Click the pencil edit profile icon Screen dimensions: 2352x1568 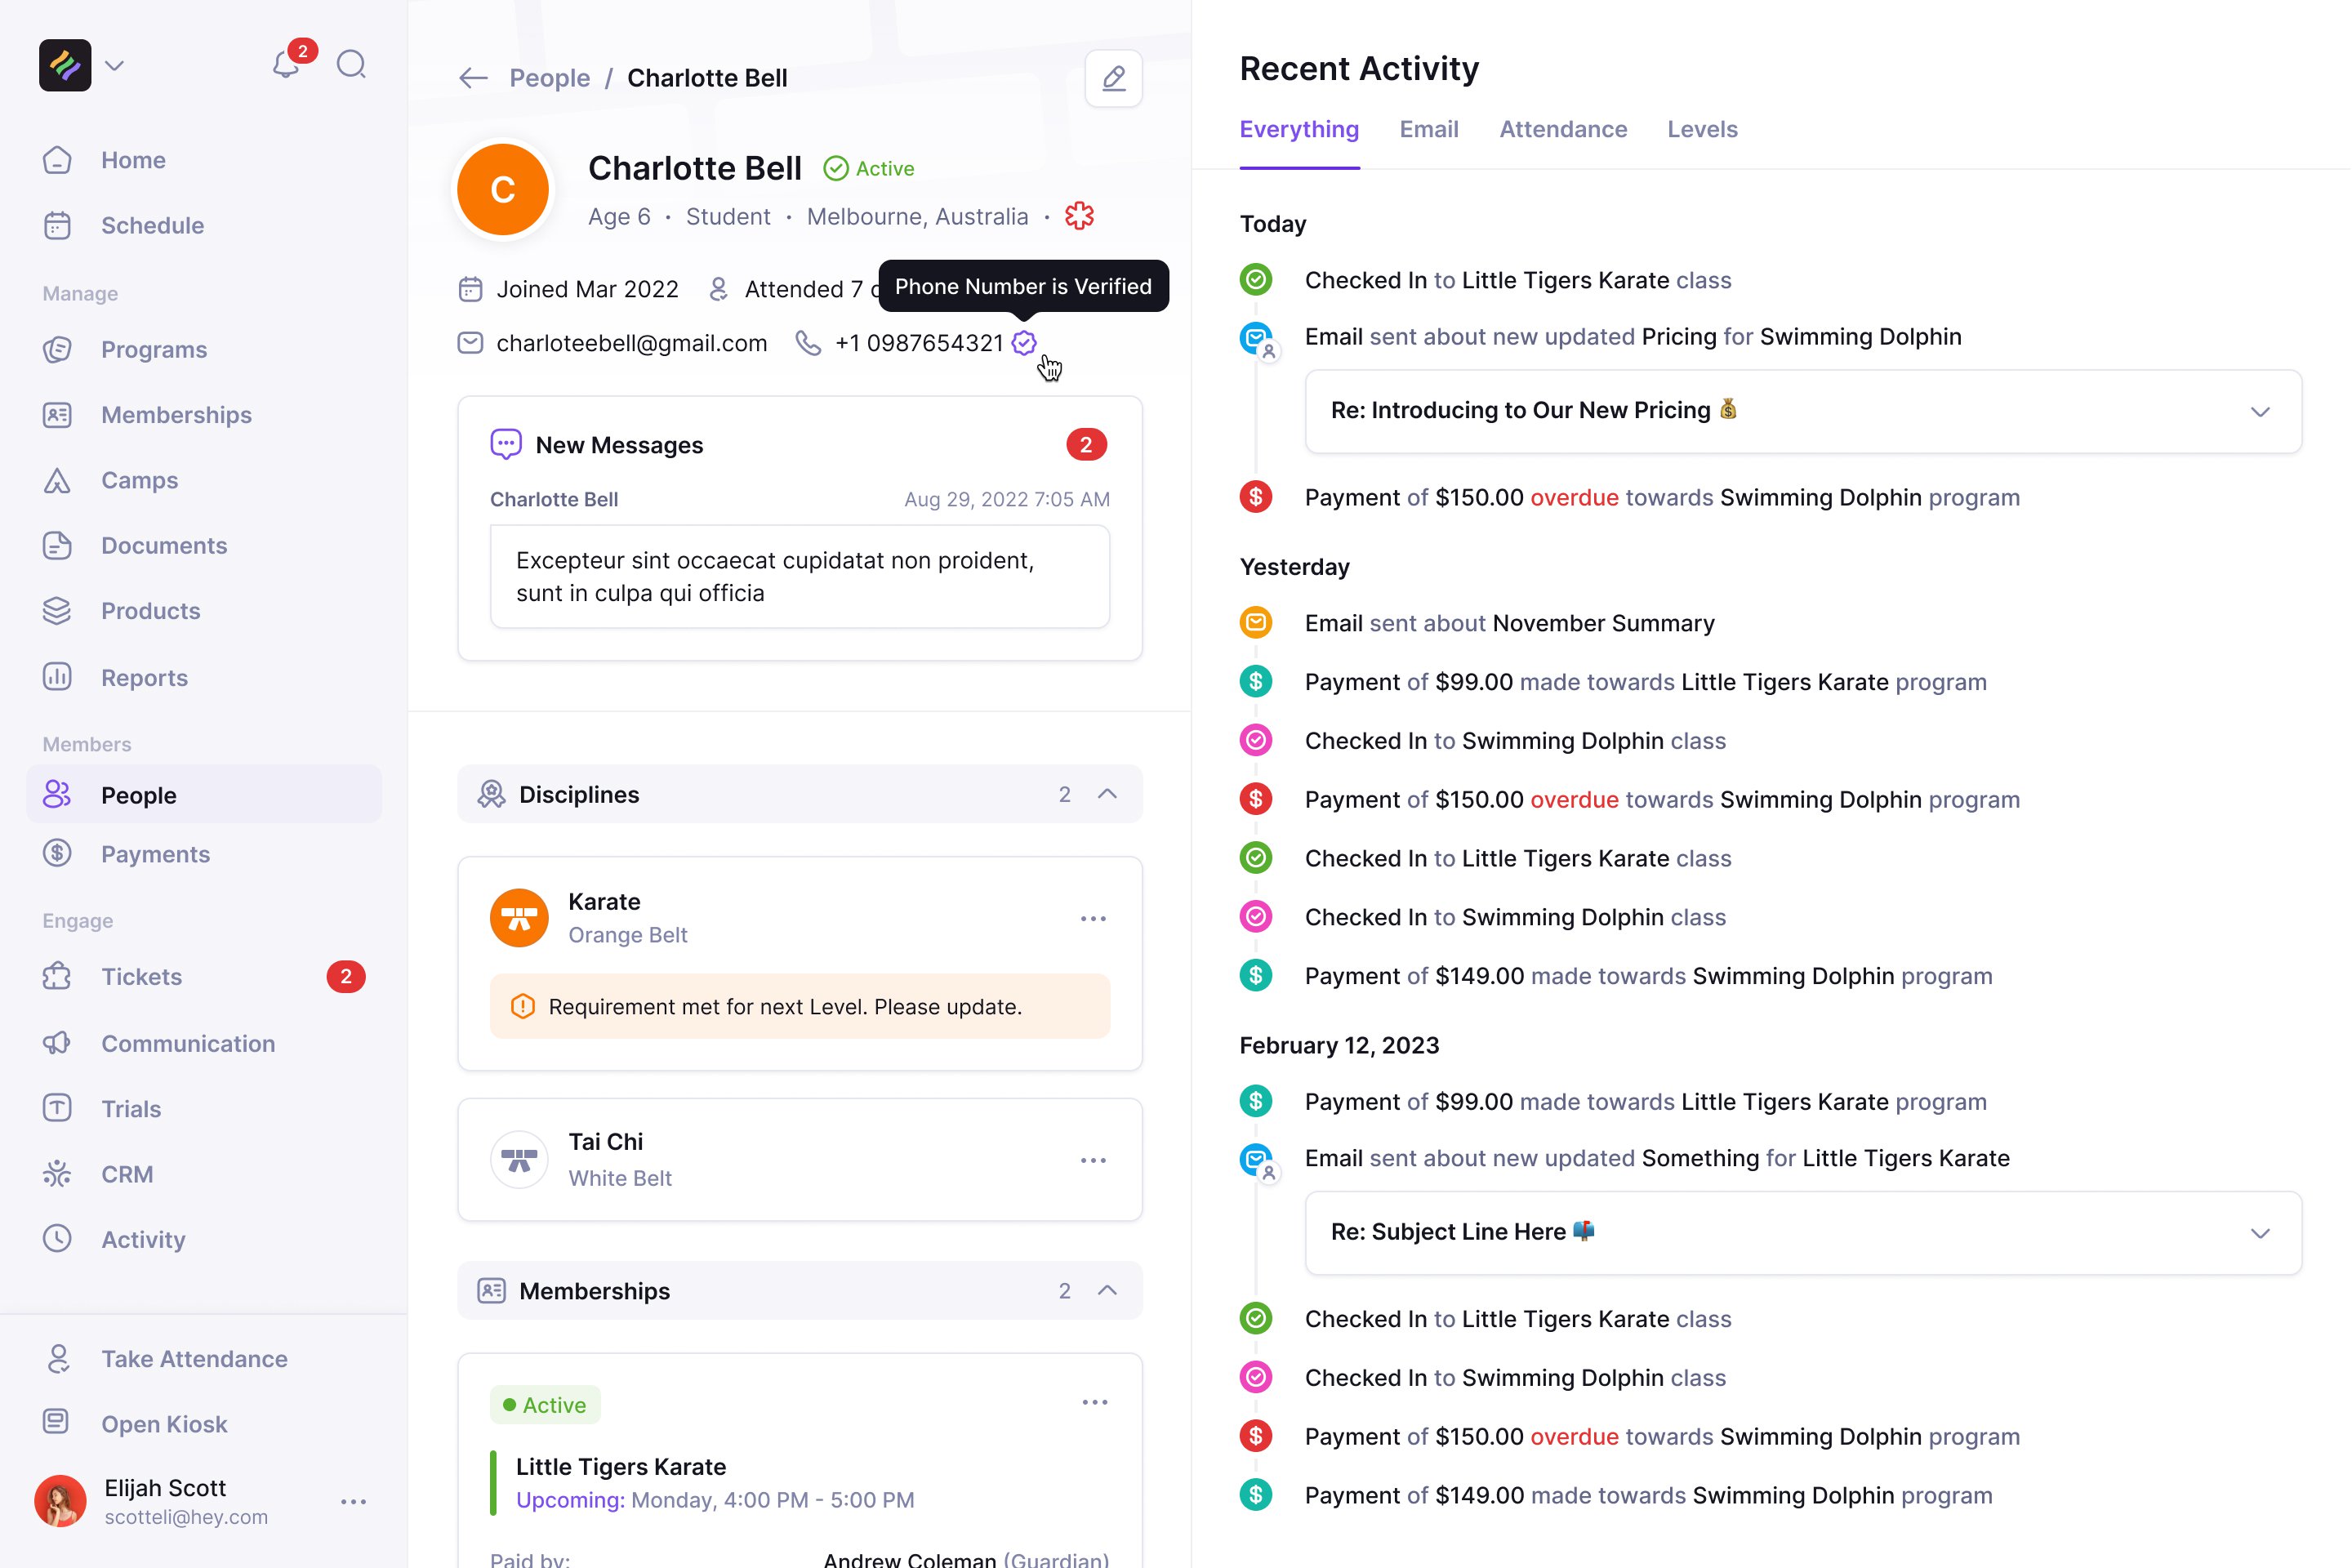pos(1113,78)
